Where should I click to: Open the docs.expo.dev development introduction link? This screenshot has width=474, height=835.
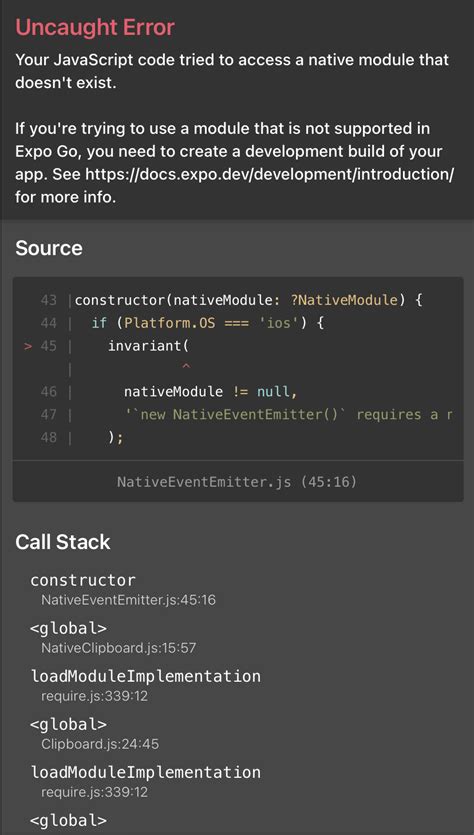pos(269,175)
